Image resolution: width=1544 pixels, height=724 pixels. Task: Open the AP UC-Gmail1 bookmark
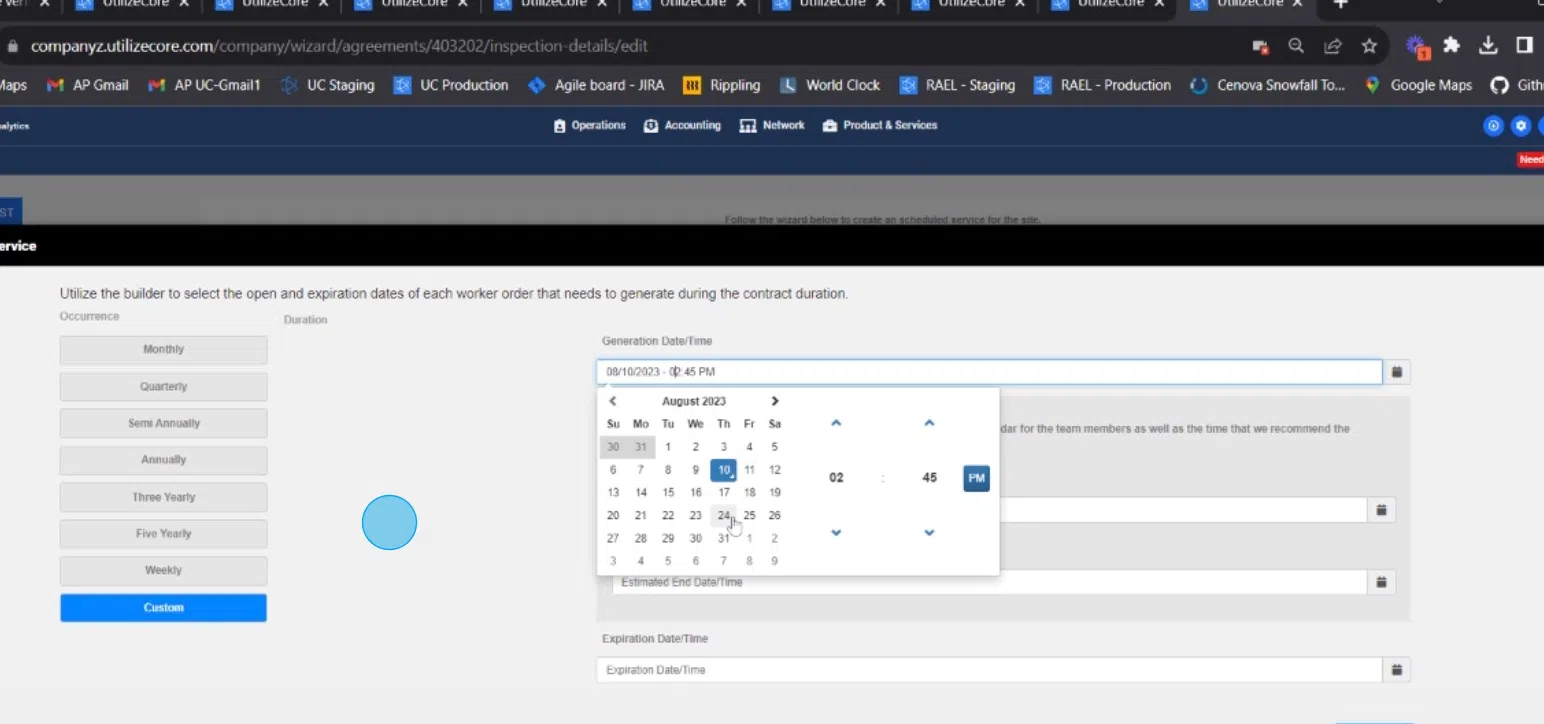point(204,85)
